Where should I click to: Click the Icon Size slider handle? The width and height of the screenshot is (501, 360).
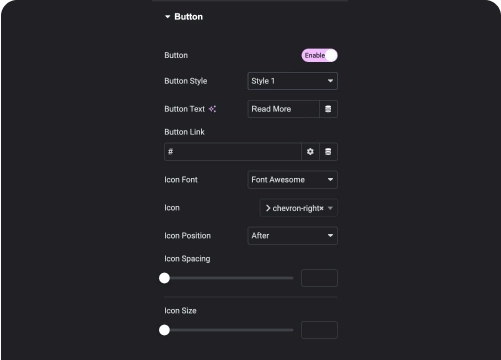click(164, 330)
